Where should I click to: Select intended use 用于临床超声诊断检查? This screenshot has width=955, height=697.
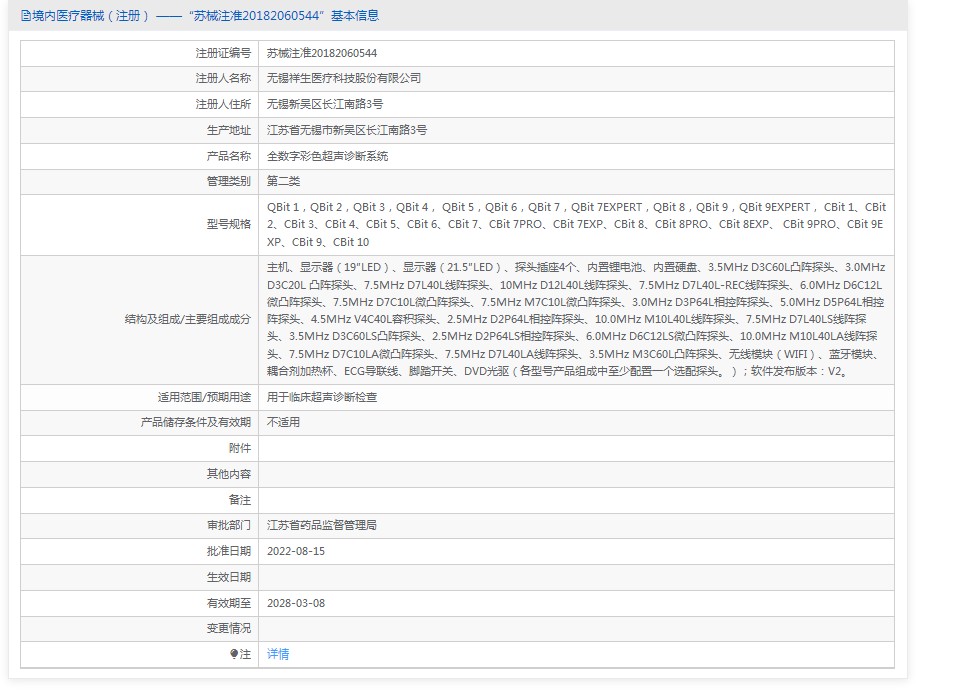[322, 397]
